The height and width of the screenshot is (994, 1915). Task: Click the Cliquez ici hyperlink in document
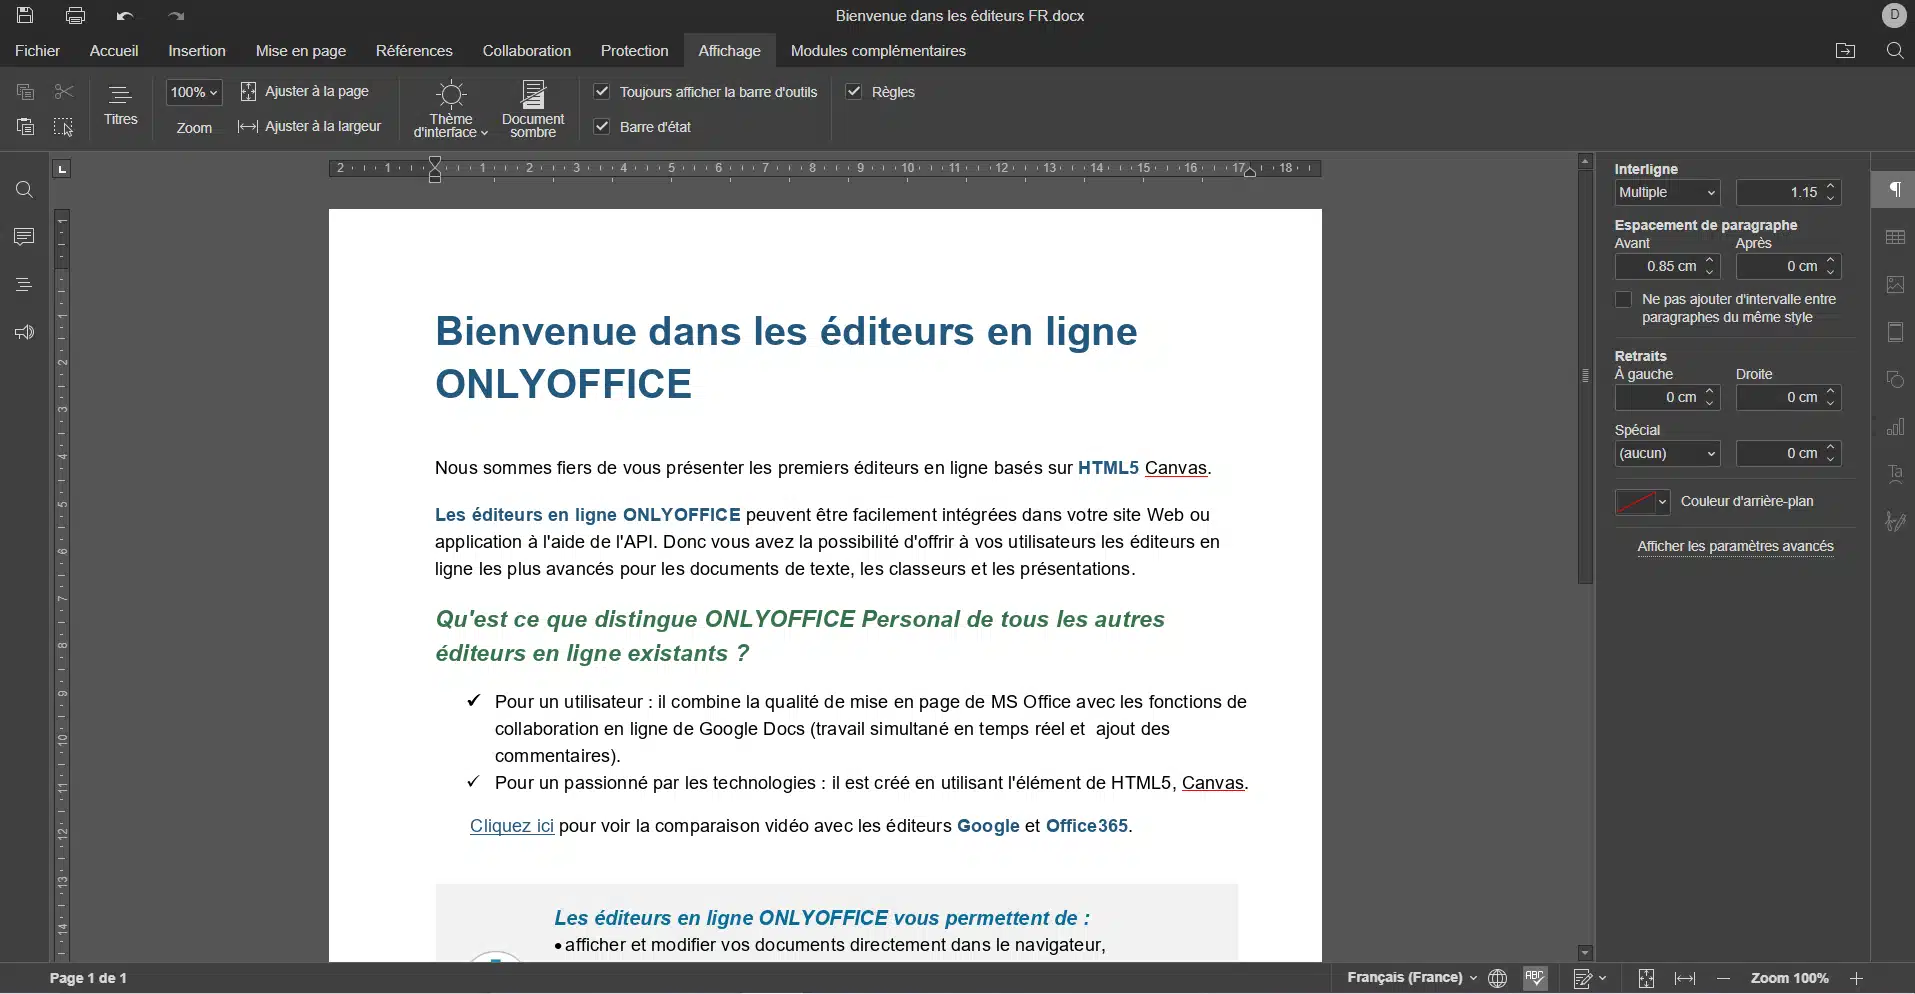[x=512, y=826]
